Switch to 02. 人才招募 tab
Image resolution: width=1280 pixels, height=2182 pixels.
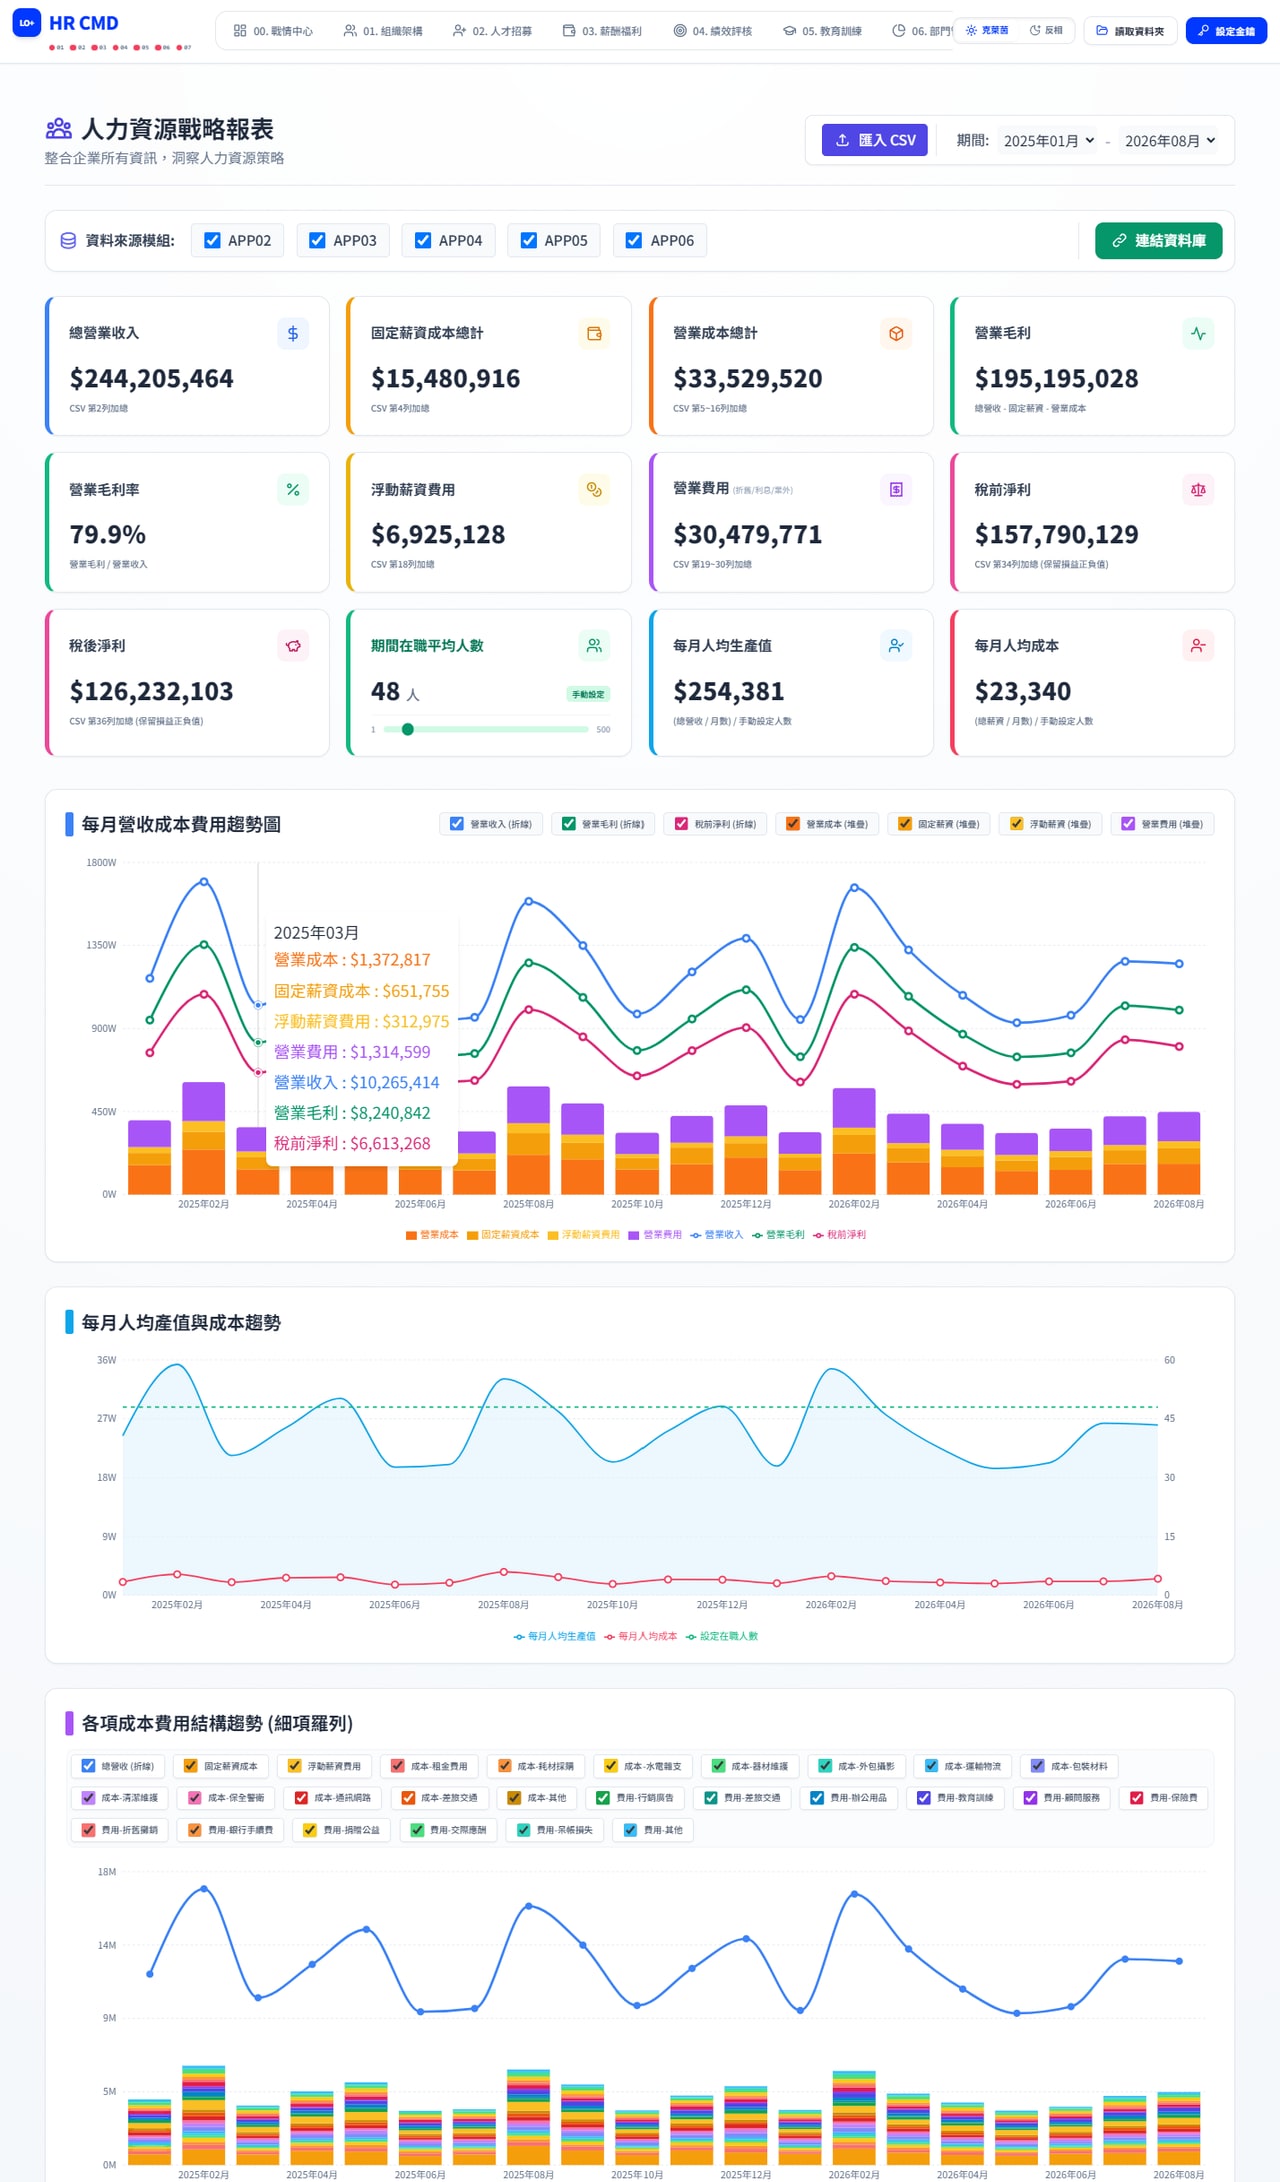[x=492, y=31]
